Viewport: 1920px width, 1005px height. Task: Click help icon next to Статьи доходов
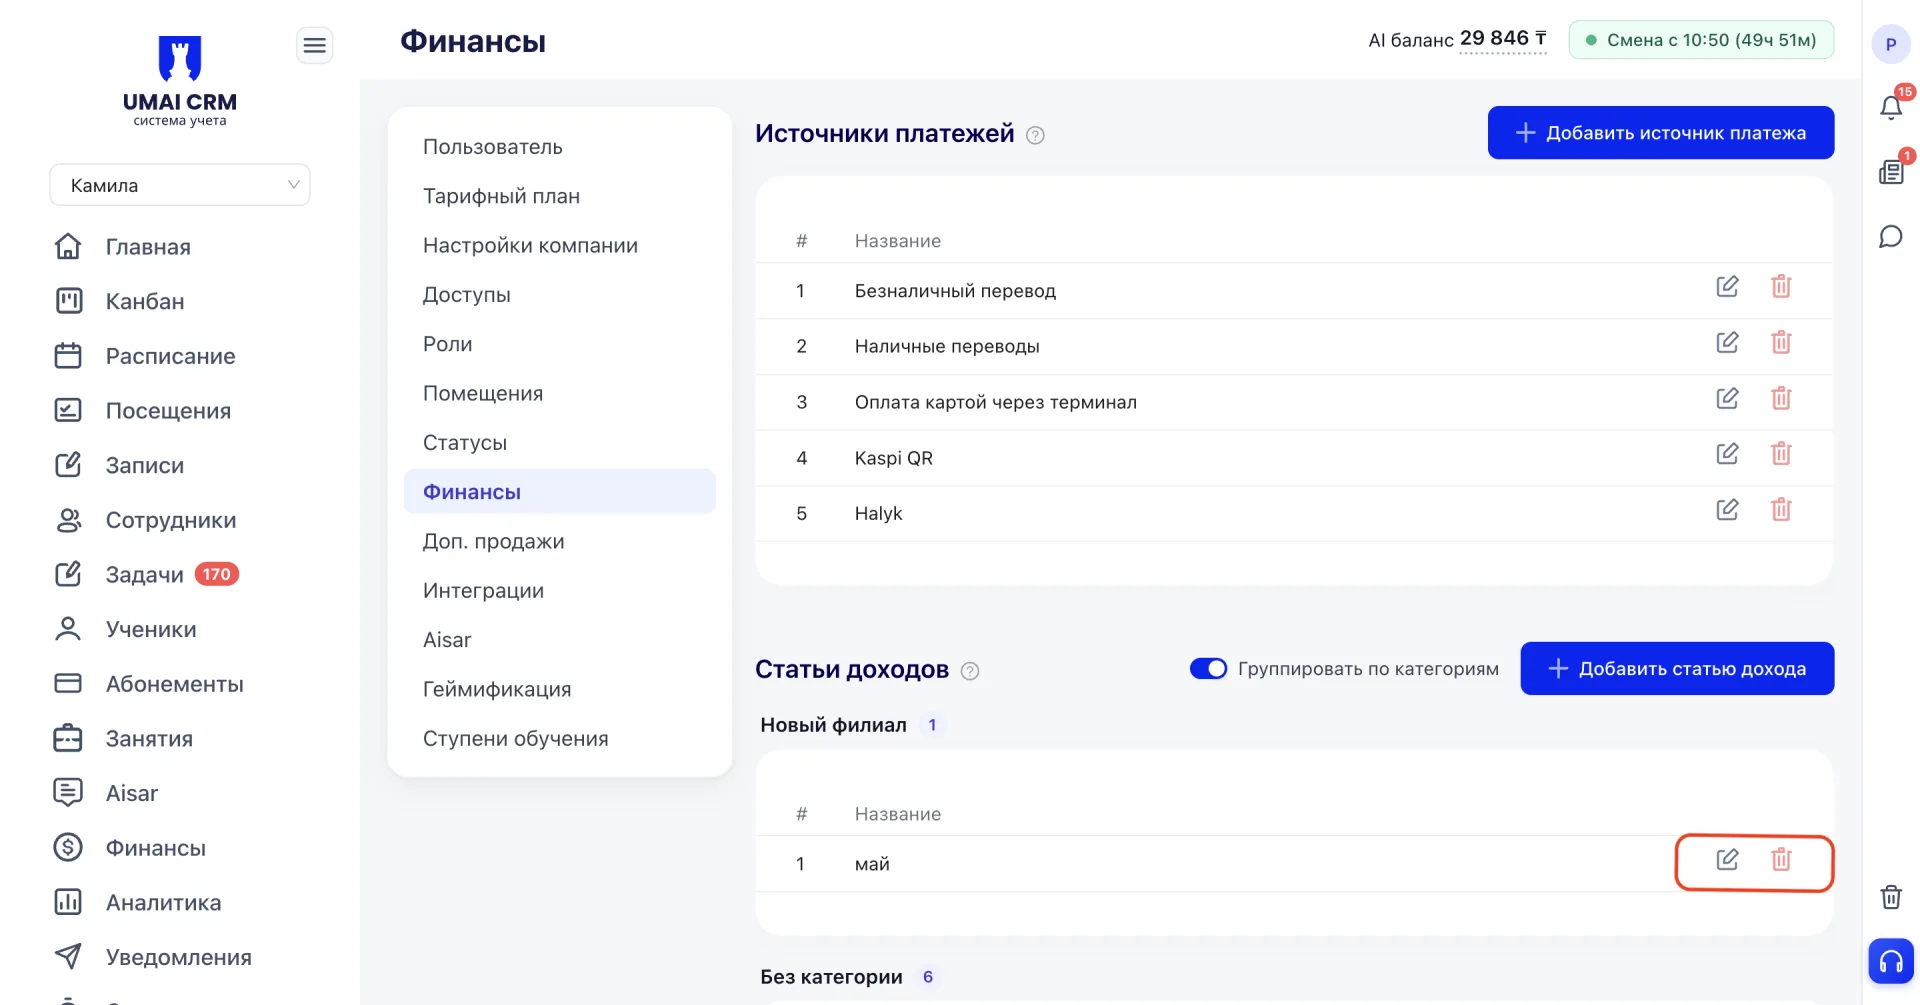pyautogui.click(x=969, y=671)
